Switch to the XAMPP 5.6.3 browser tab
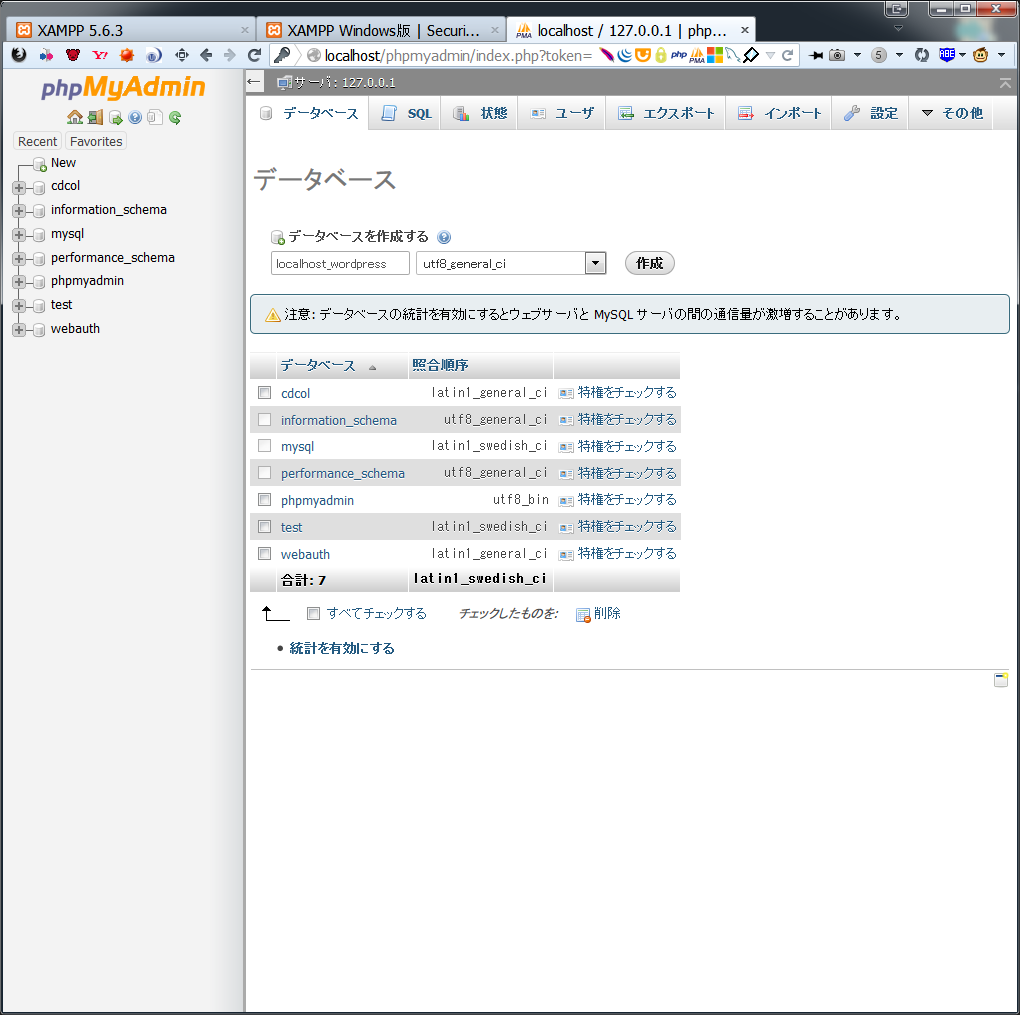 click(x=130, y=31)
